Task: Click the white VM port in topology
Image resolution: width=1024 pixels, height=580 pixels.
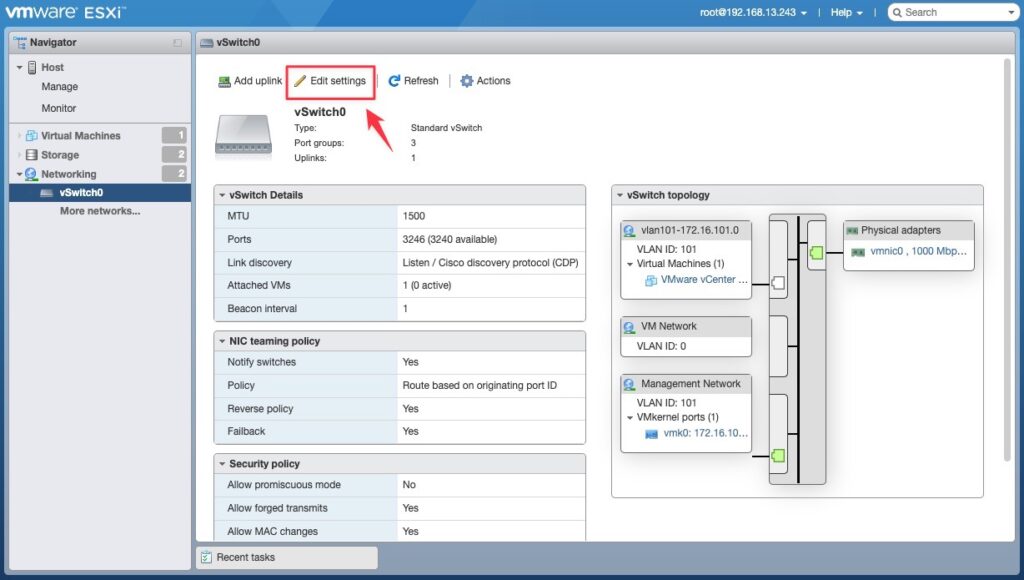Action: click(778, 283)
